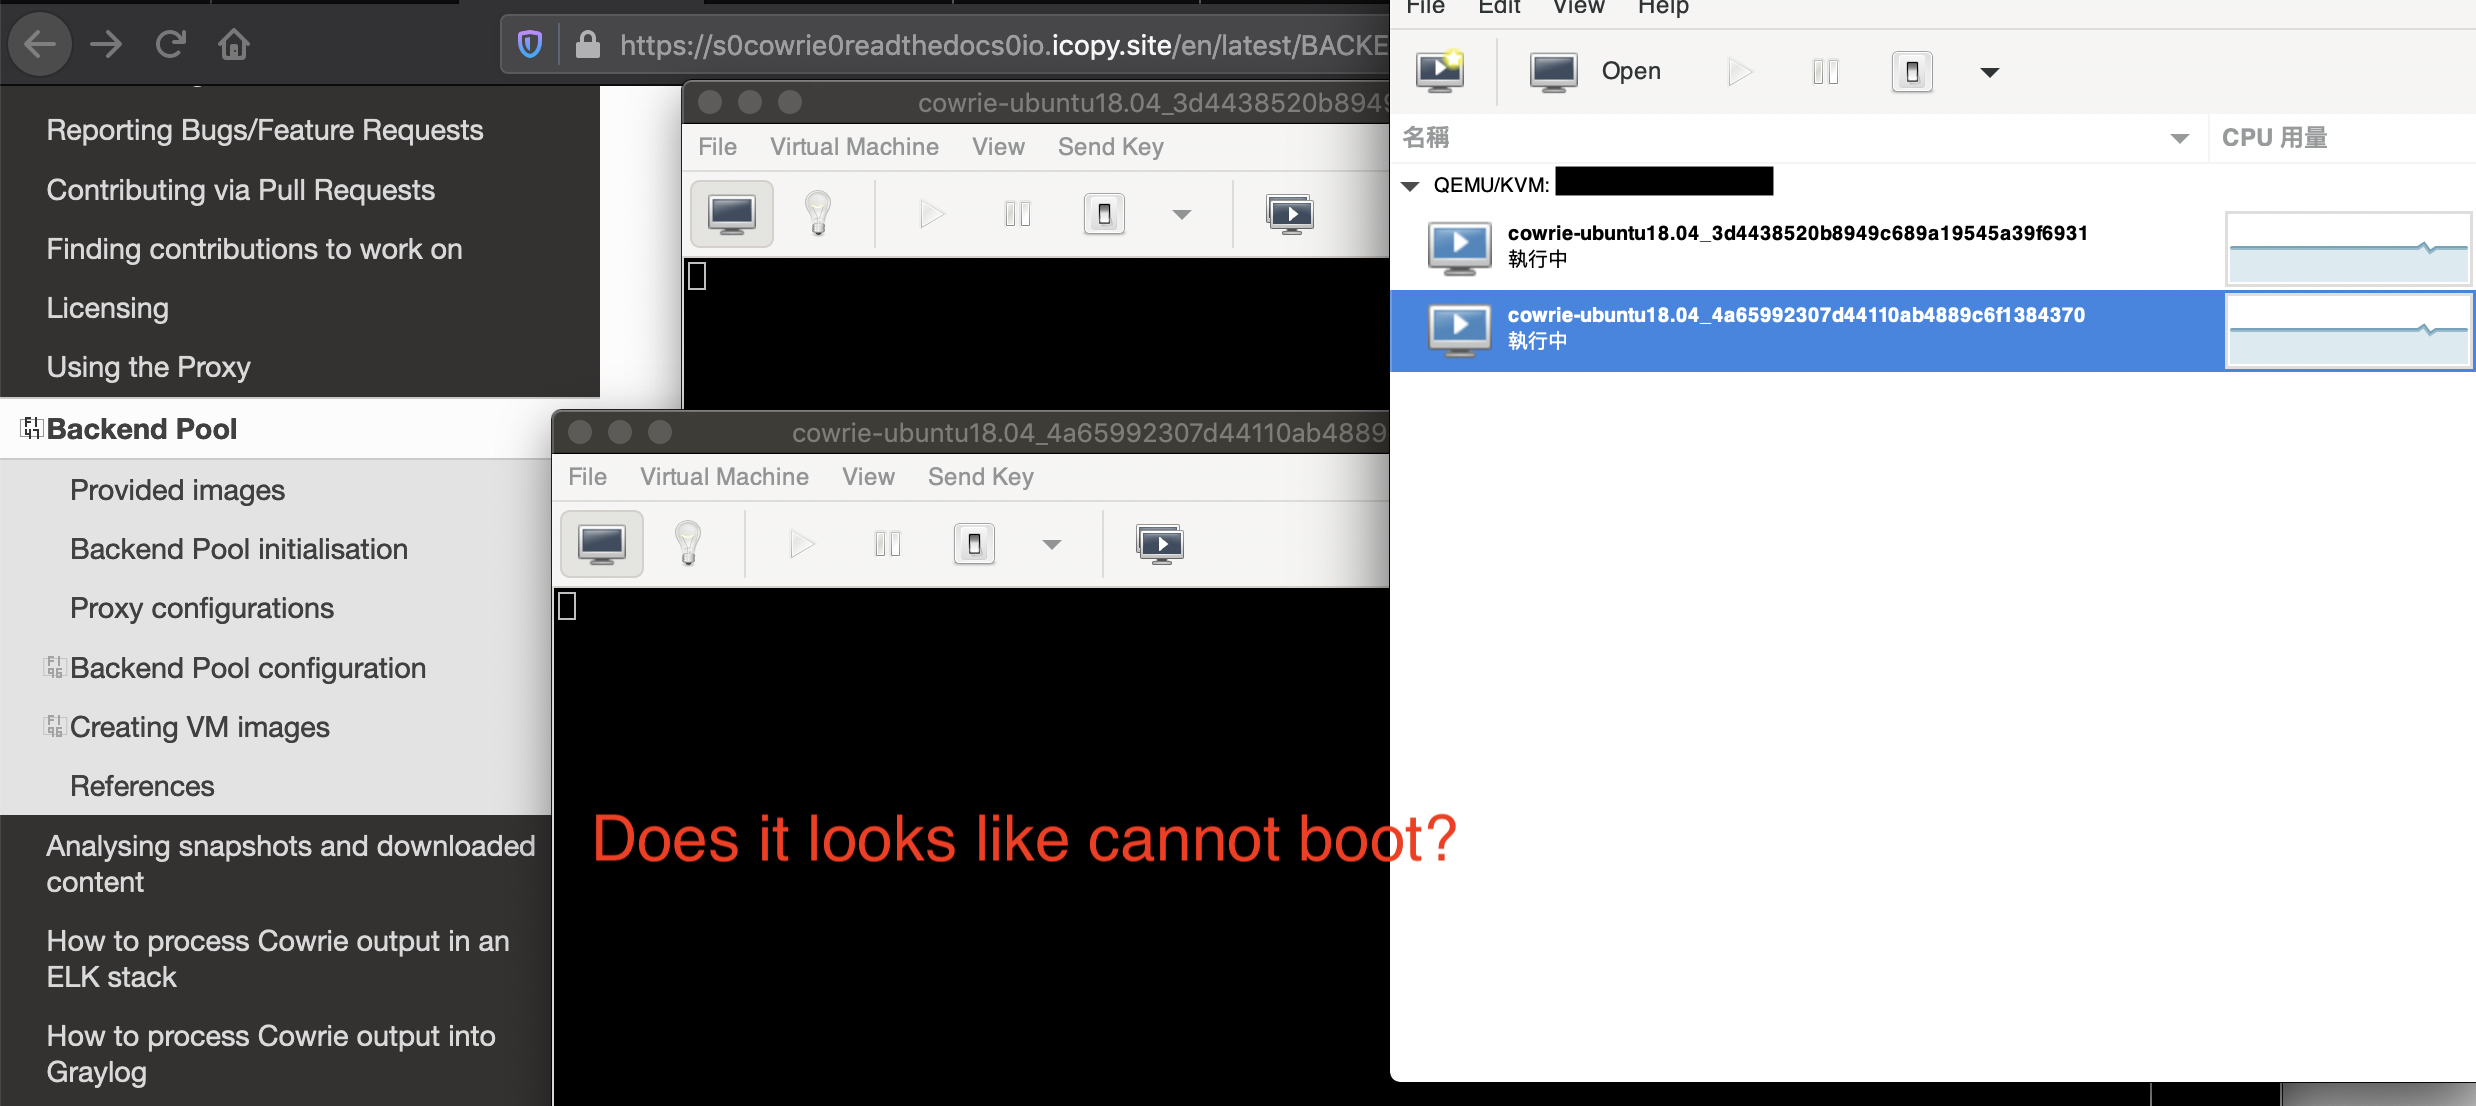Viewport: 2476px width, 1106px height.
Task: Create a new virtual machine from the manager toolbar
Action: pos(1440,71)
